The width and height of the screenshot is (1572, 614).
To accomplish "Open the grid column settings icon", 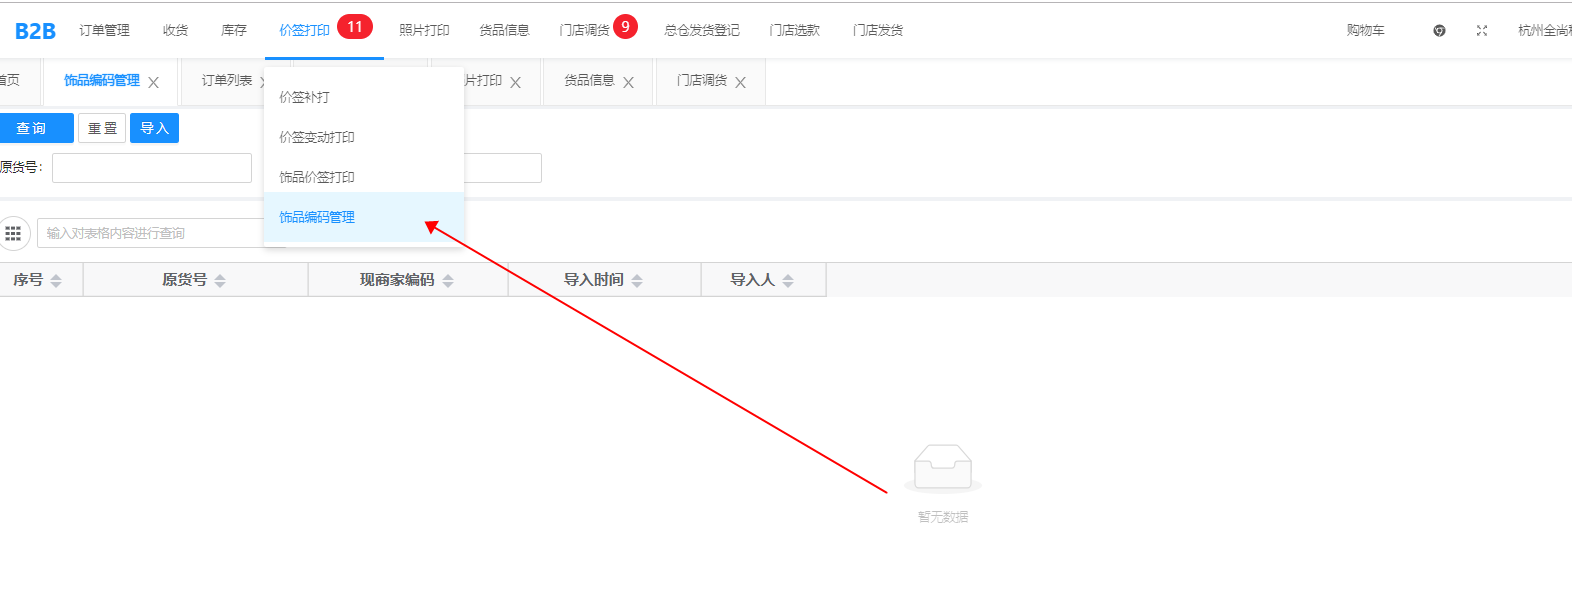I will [13, 233].
